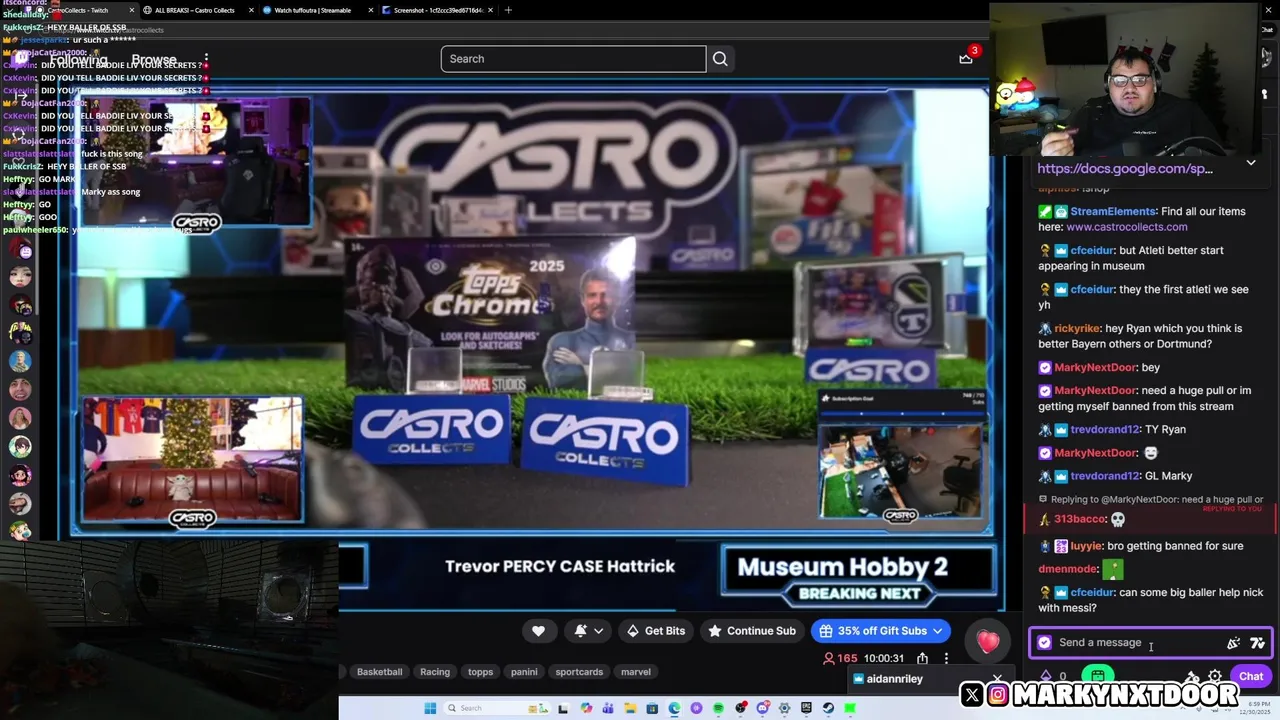Open Windows Start menu
Viewport: 1280px width, 720px height.
[430, 708]
